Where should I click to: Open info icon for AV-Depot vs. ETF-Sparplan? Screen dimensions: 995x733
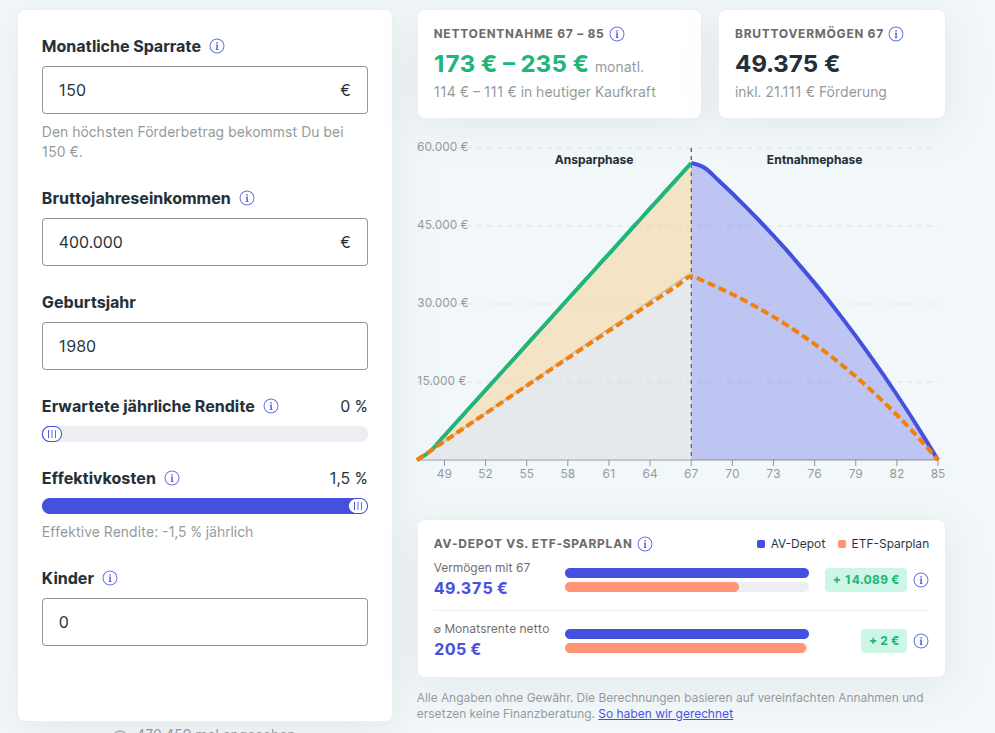point(645,544)
